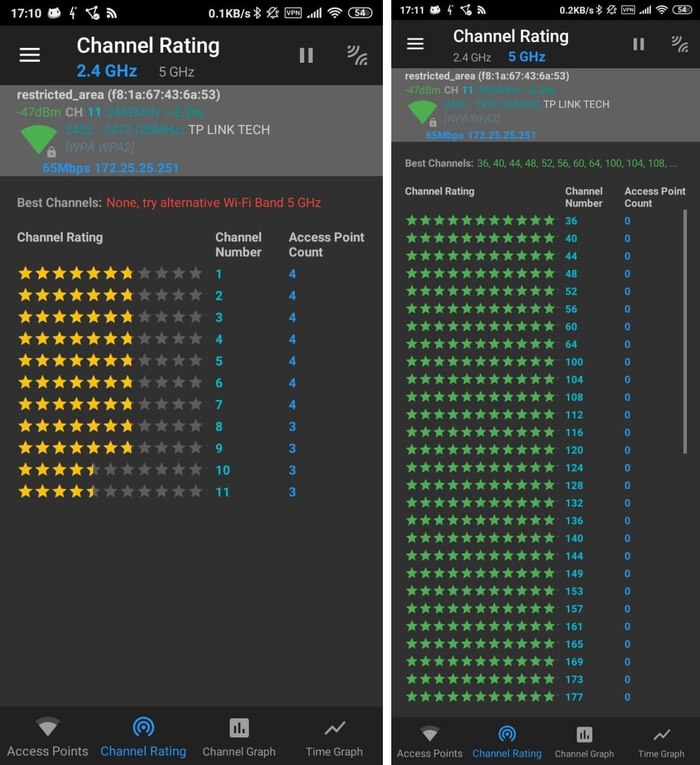Select 2.4 GHz band in the left screen
Viewport: 700px width, 765px height.
click(x=107, y=71)
